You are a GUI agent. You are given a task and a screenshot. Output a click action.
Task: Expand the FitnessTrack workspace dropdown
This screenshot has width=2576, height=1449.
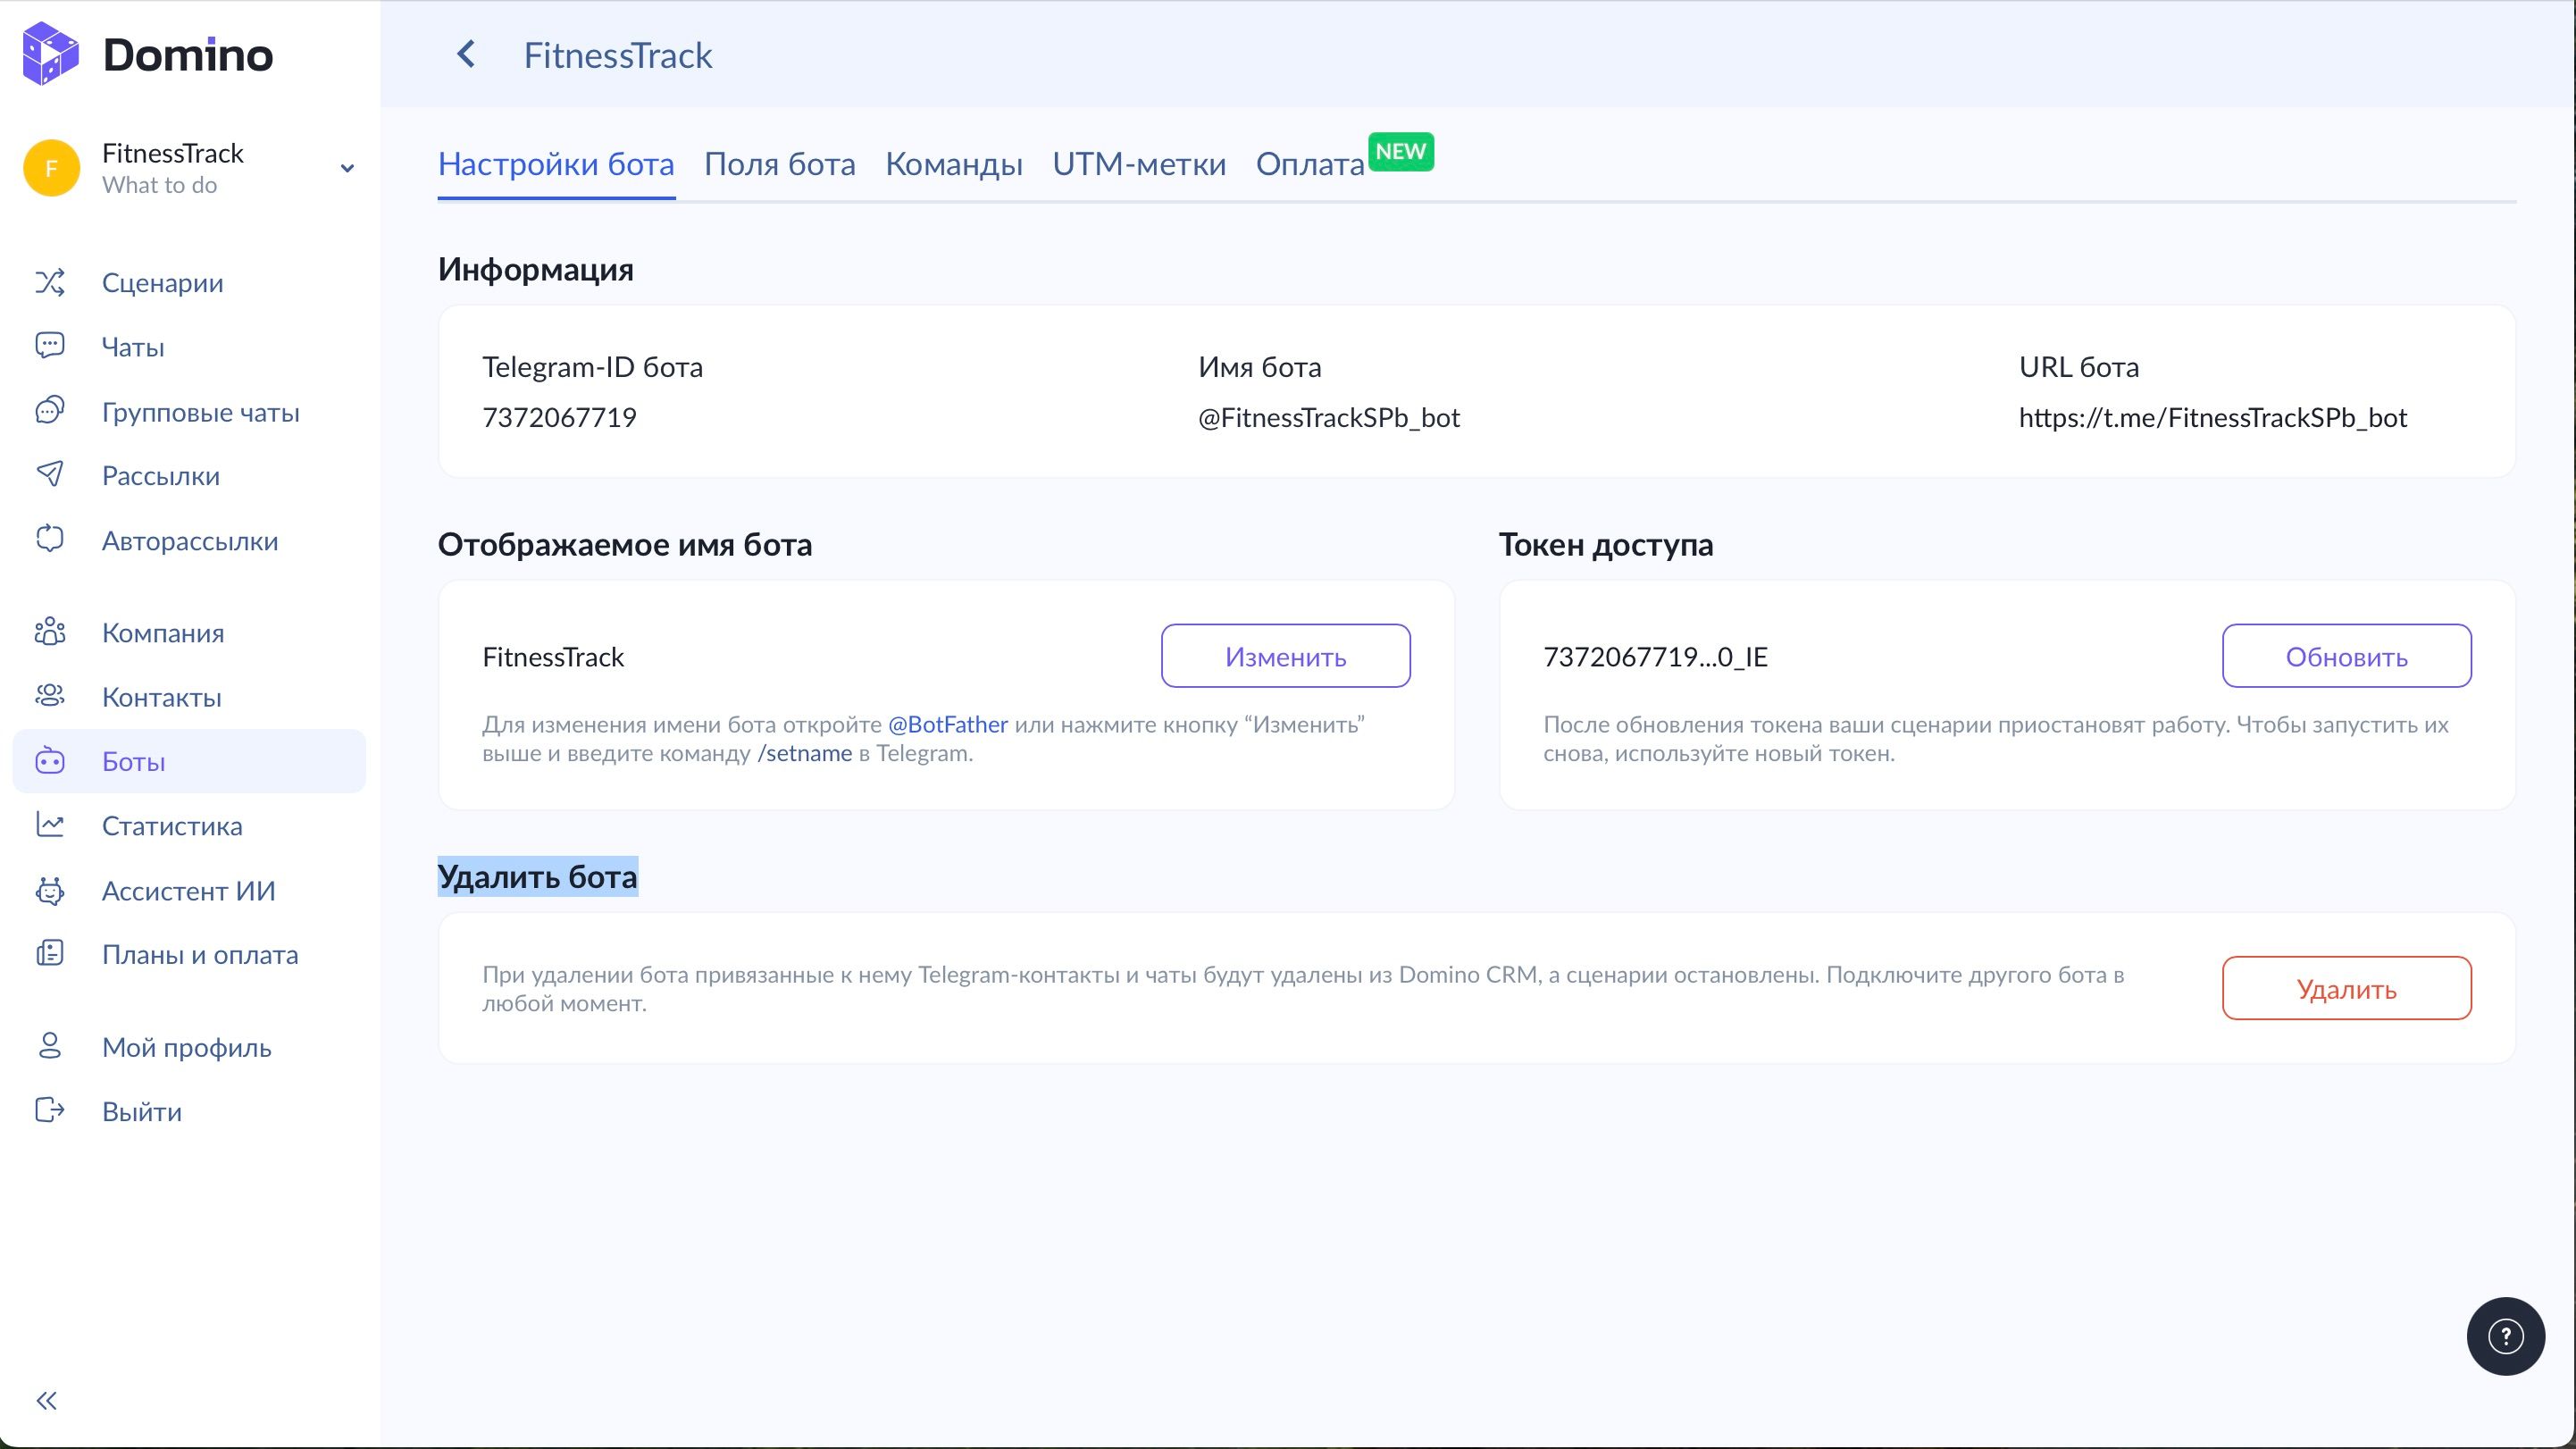click(x=347, y=168)
